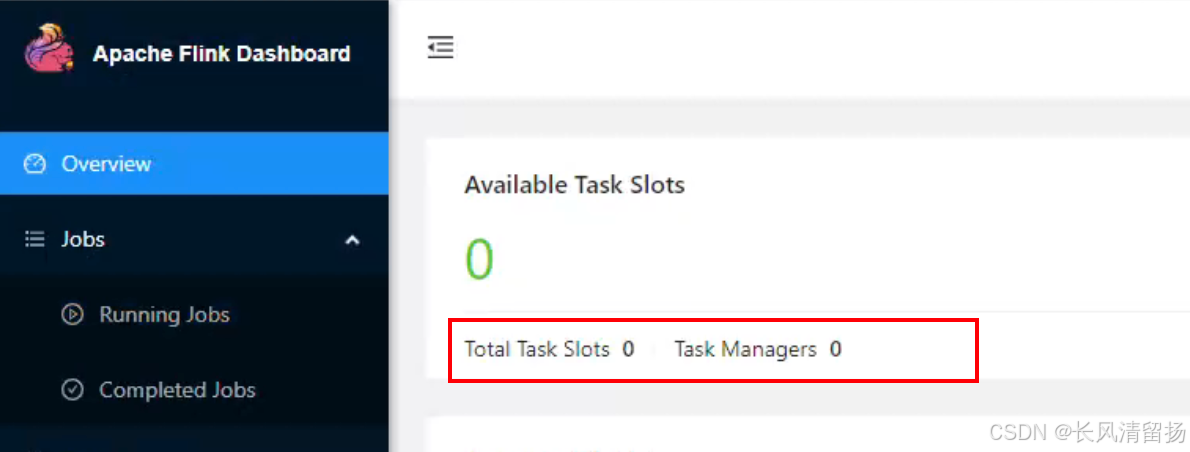1190x452 pixels.
Task: Select the Jobs menu label
Action: click(x=83, y=240)
